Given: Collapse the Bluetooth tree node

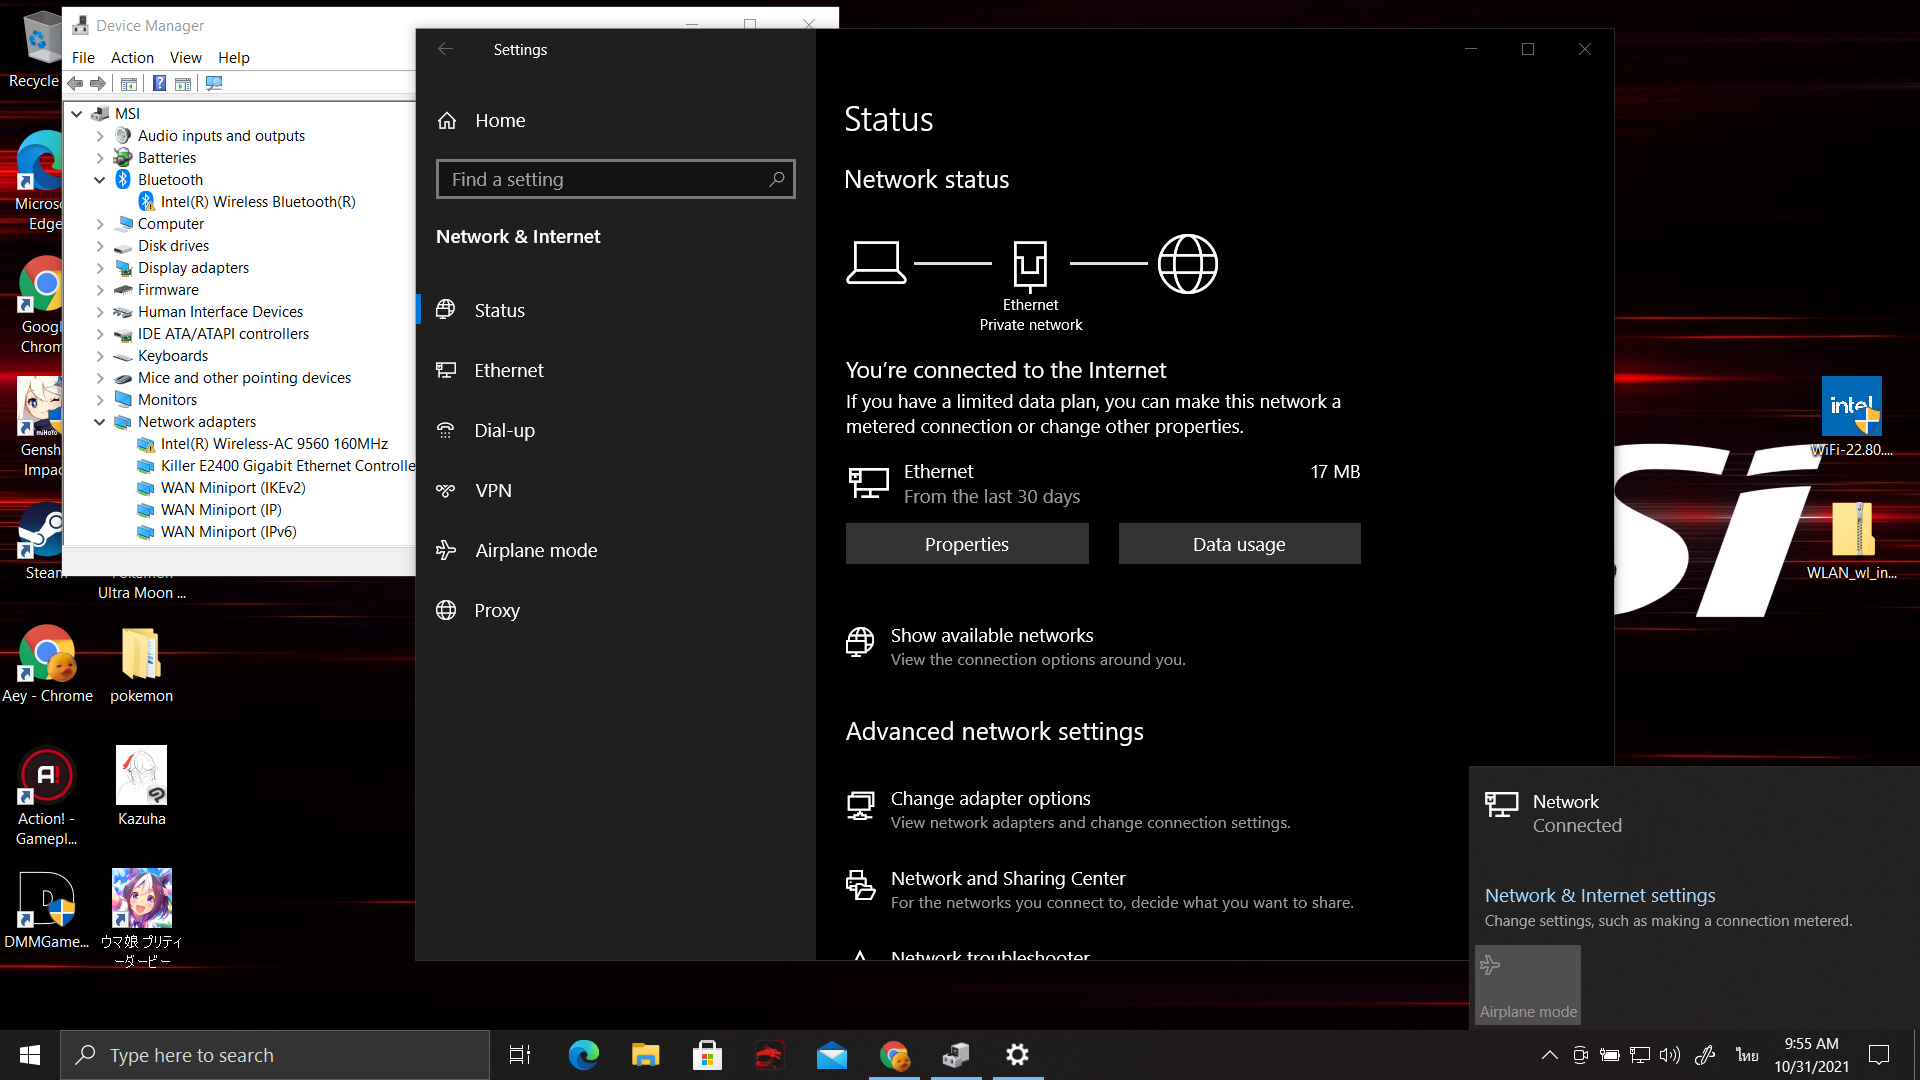Looking at the screenshot, I should pos(100,180).
